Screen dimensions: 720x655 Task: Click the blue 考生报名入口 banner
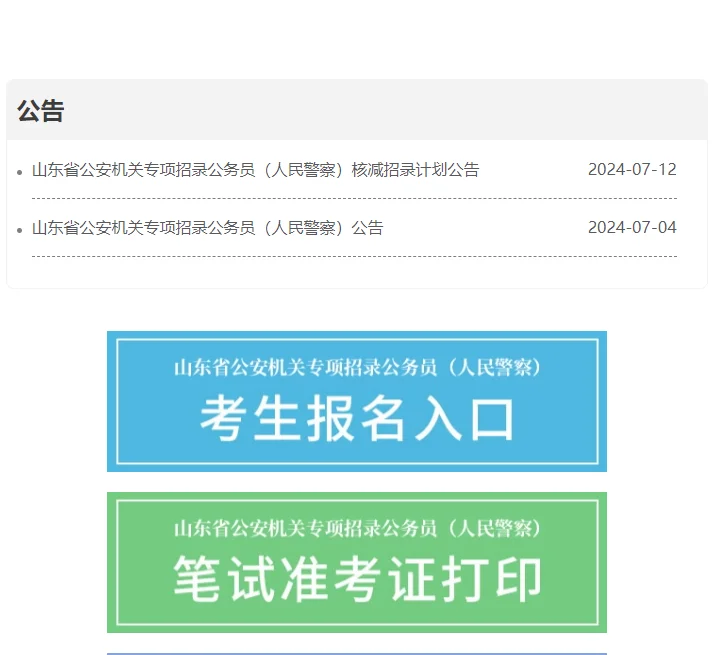tap(357, 401)
